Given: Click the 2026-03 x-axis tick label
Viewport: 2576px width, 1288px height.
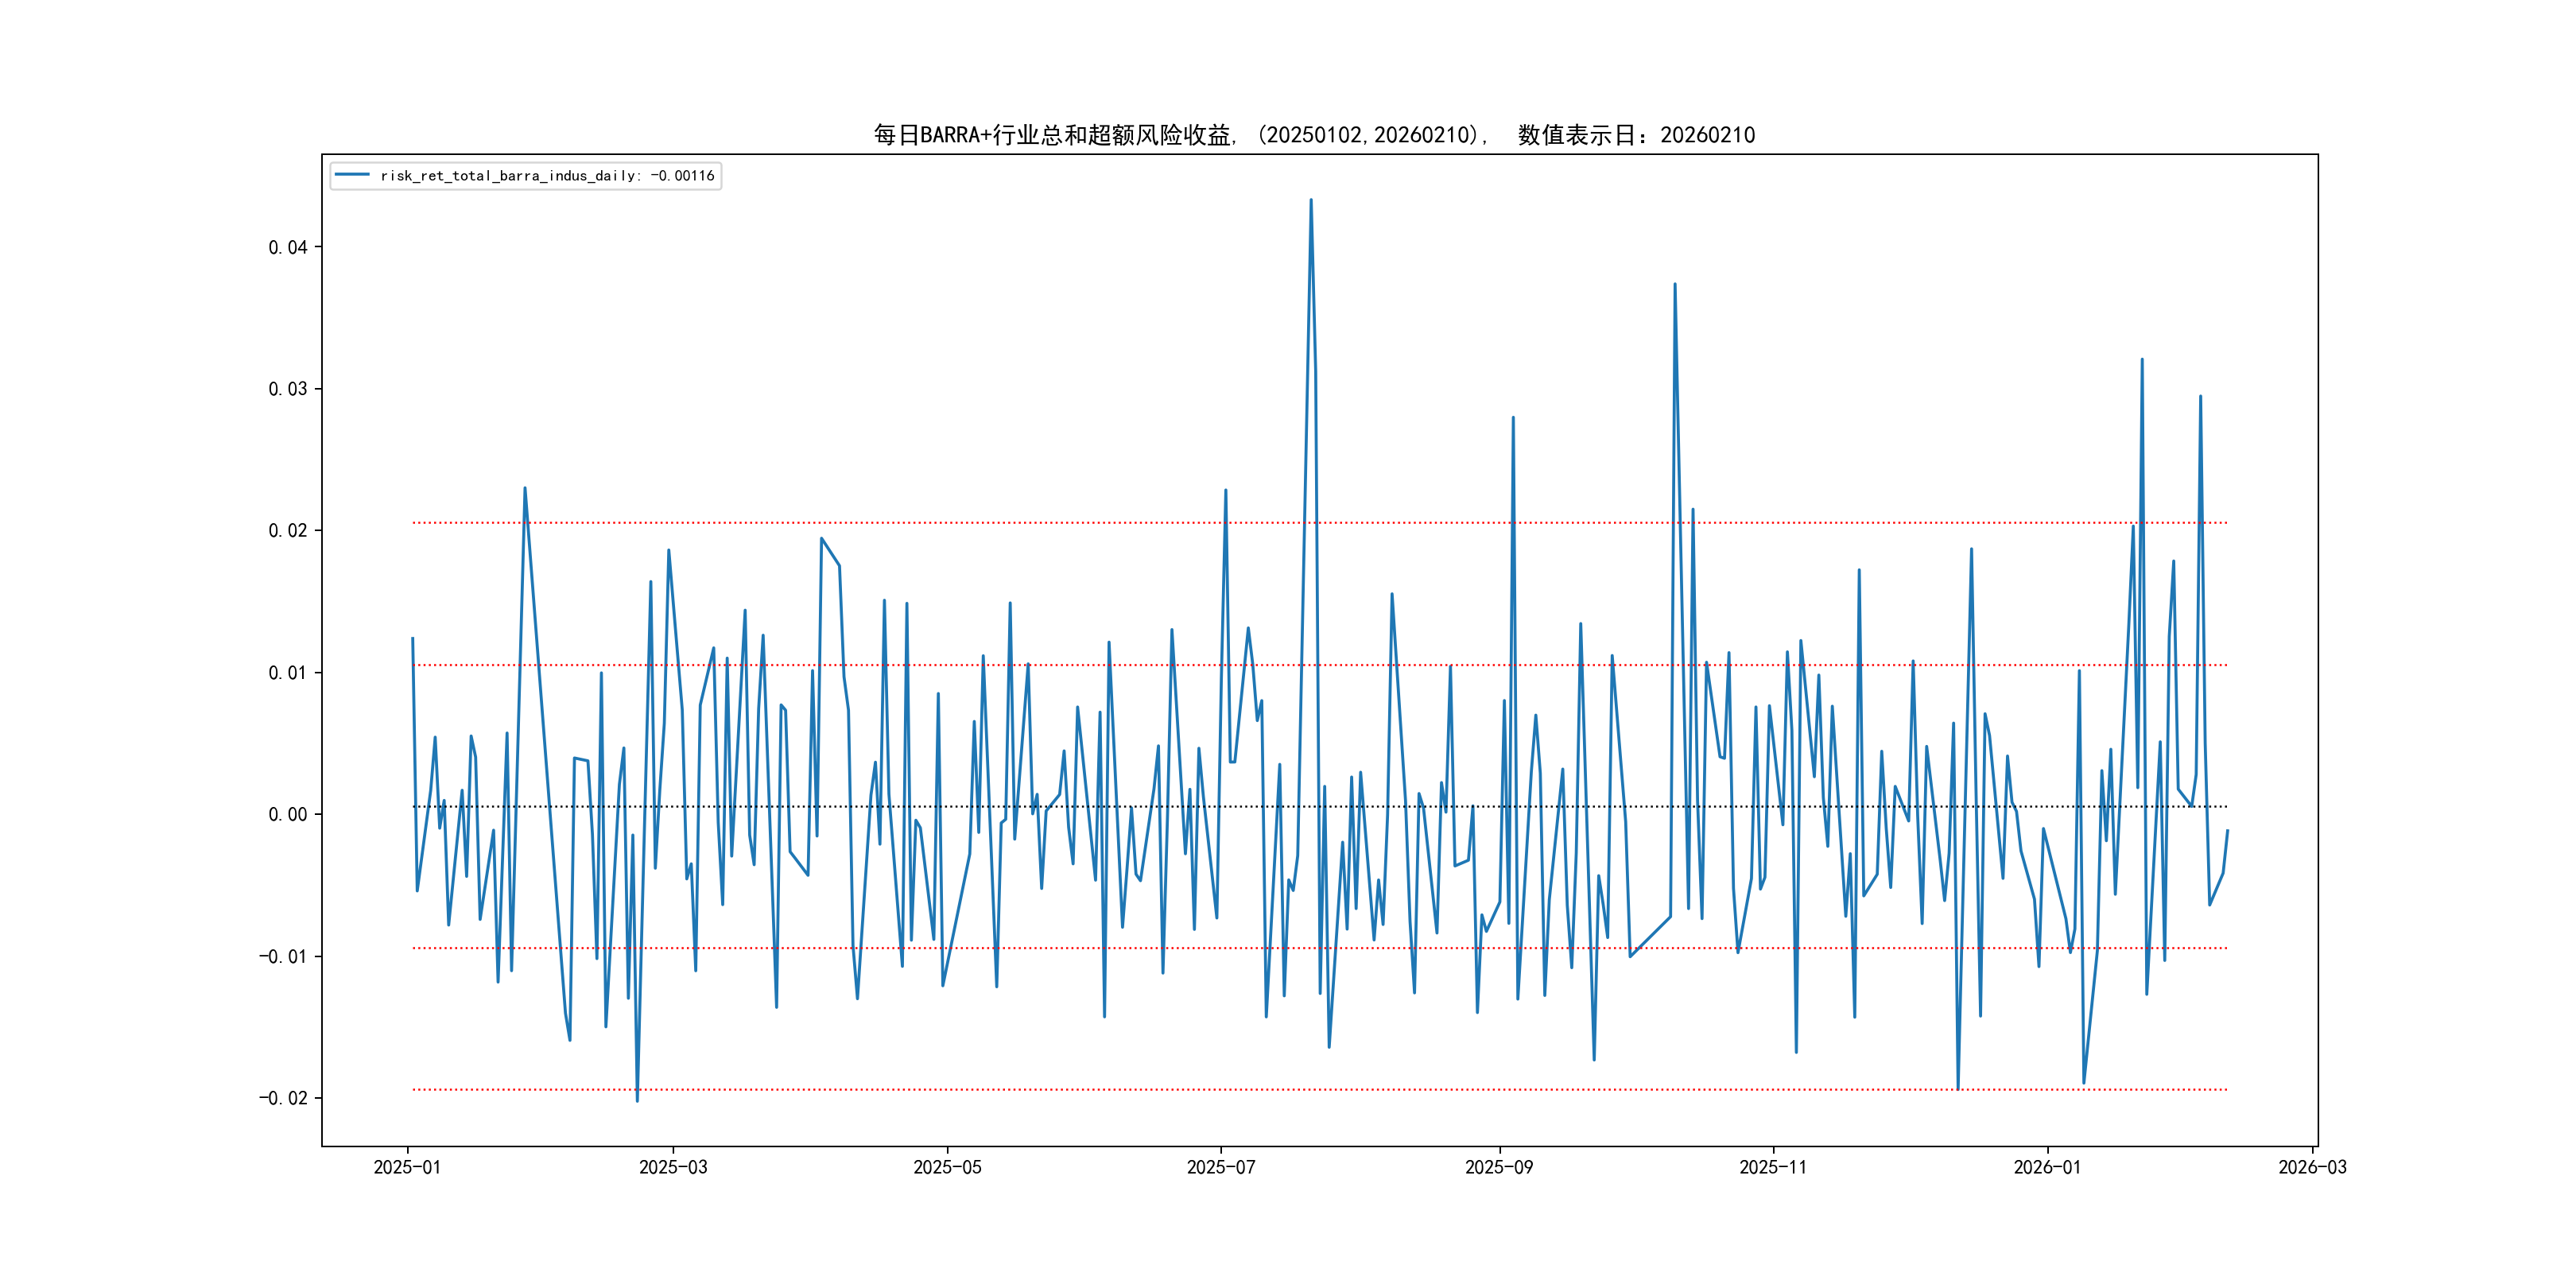Looking at the screenshot, I should pyautogui.click(x=2311, y=1167).
